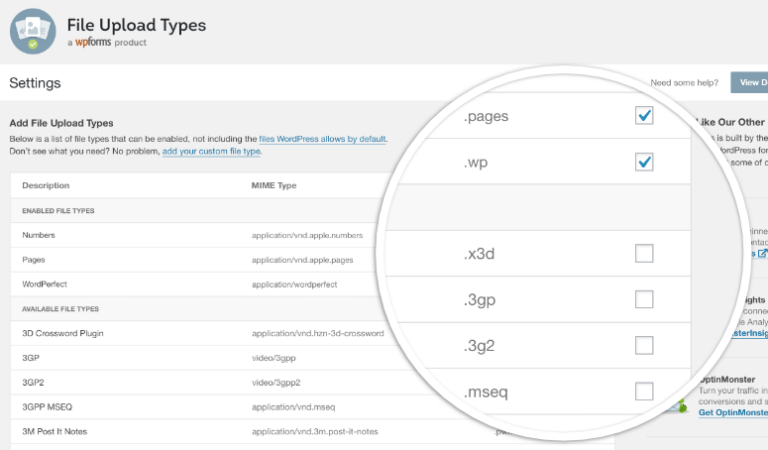768x450 pixels.
Task: Click the external link icon in sidebar
Action: point(762,253)
